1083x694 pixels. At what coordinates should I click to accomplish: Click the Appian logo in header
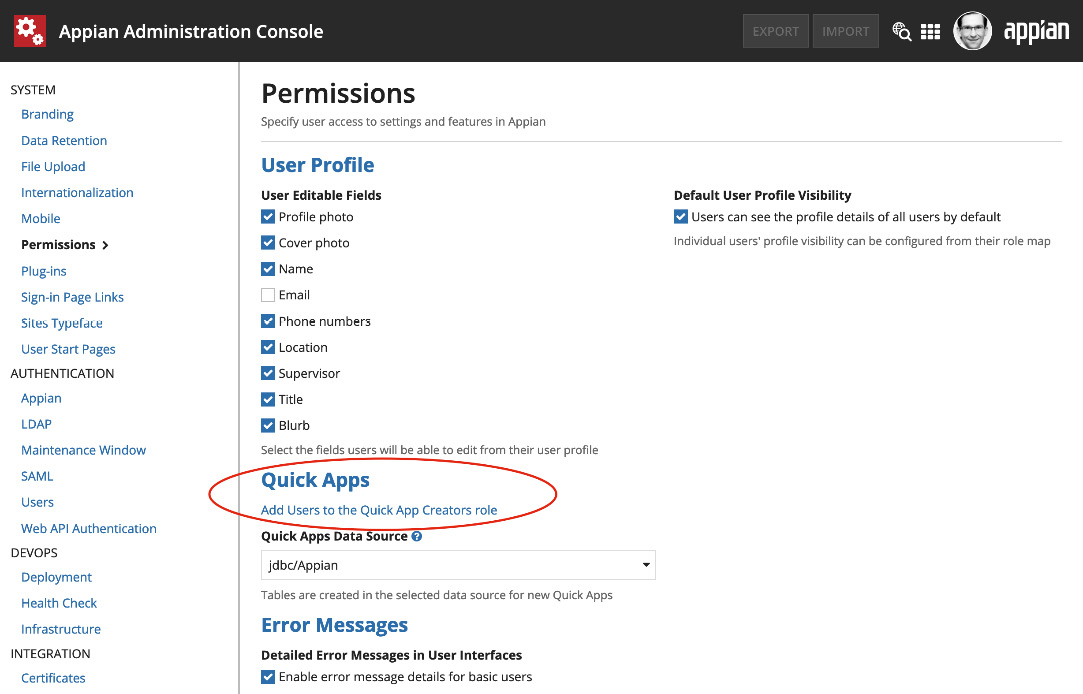click(1036, 32)
